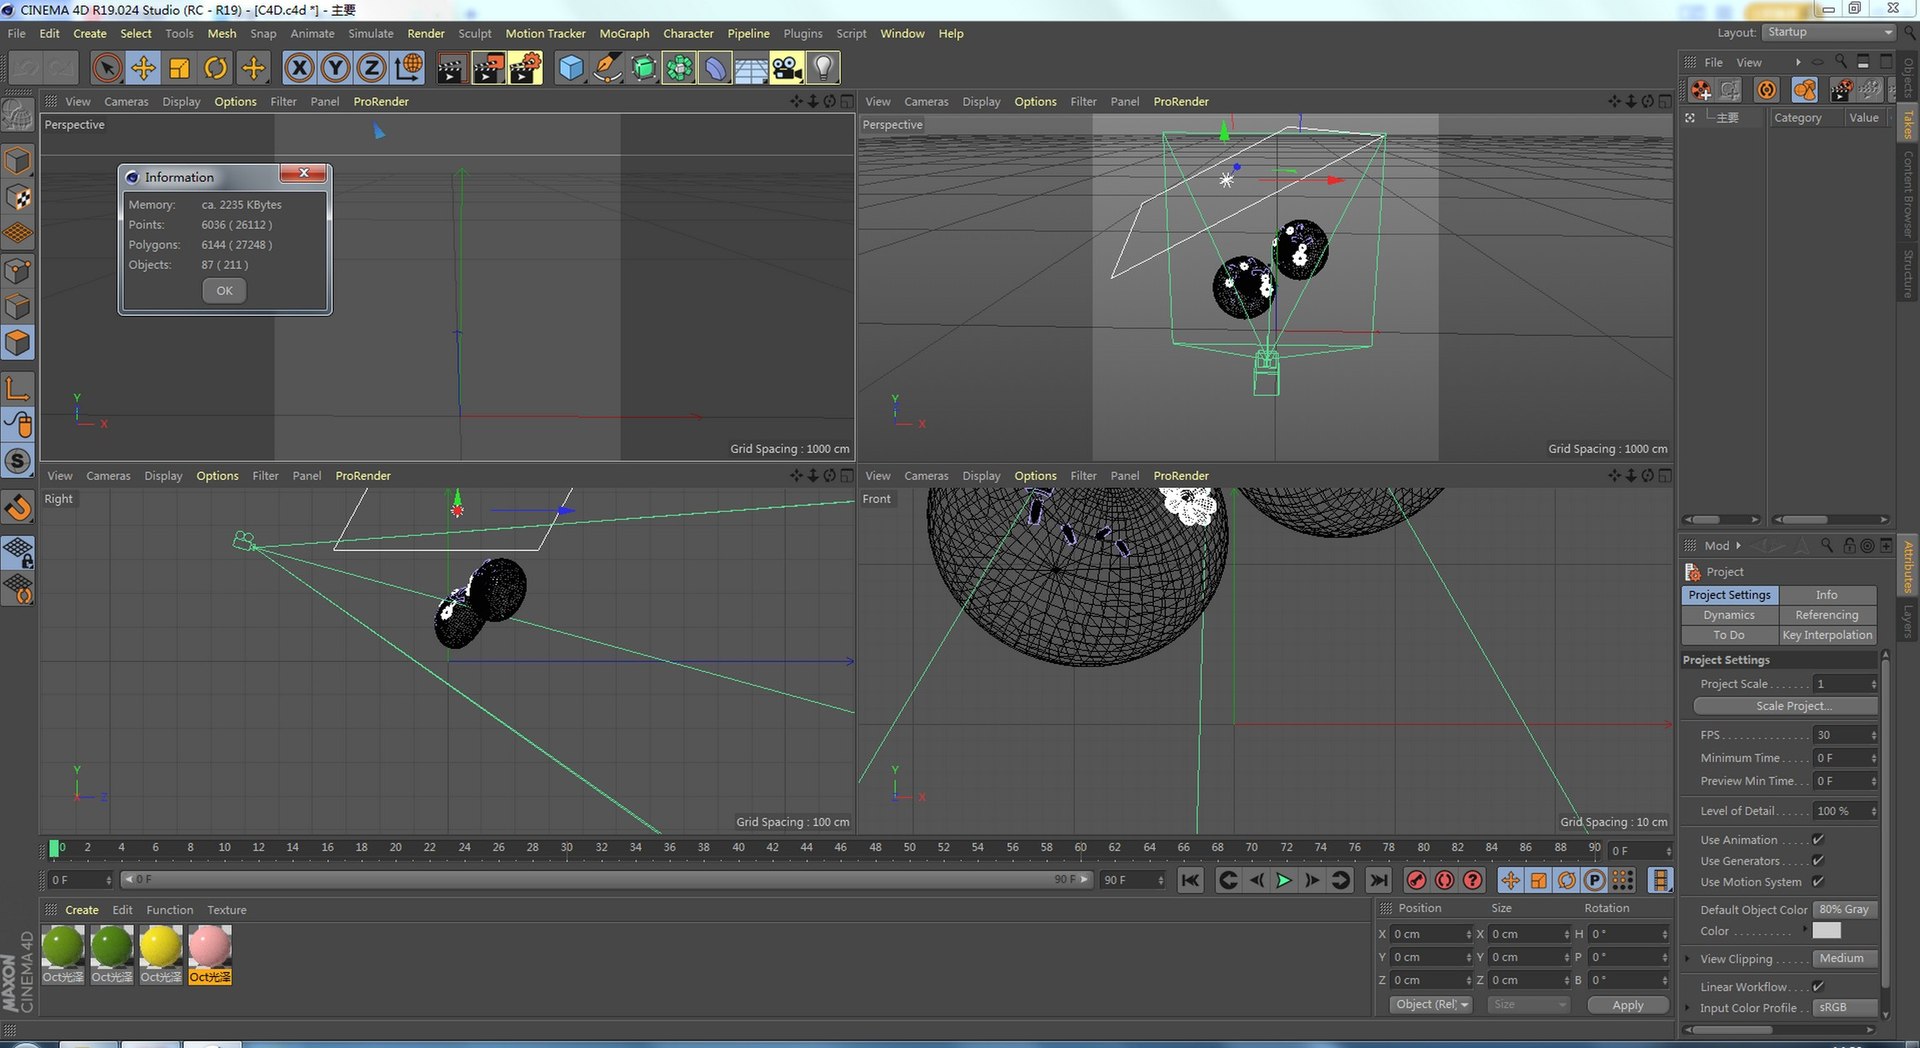Open the Input Color Profile sRGB dropdown
This screenshot has height=1048, width=1920.
pos(1844,1008)
